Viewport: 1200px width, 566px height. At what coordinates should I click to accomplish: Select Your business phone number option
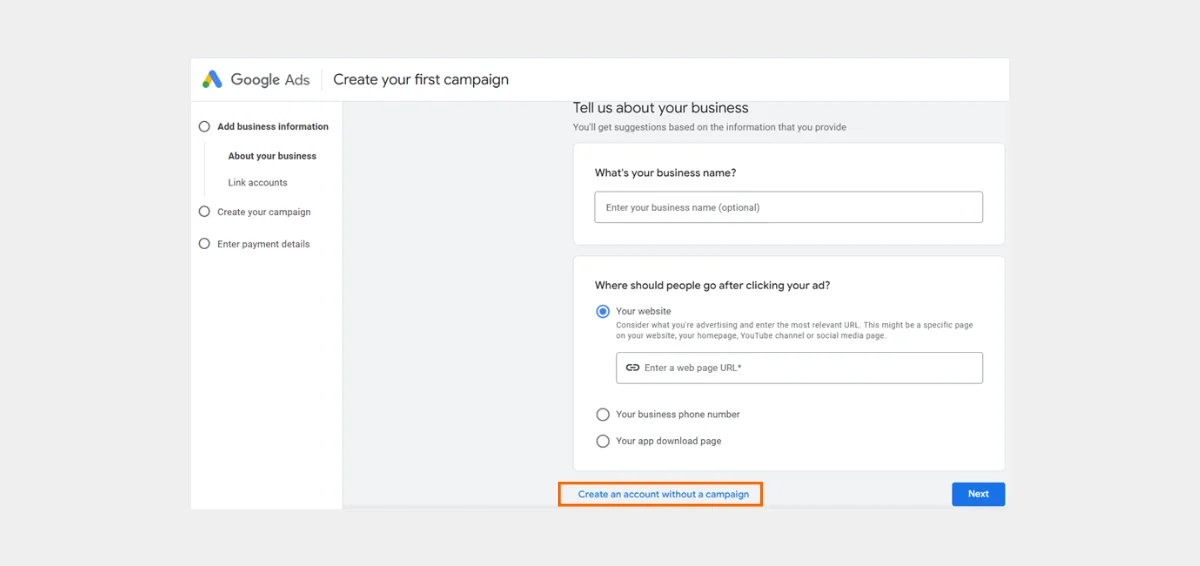pos(603,415)
